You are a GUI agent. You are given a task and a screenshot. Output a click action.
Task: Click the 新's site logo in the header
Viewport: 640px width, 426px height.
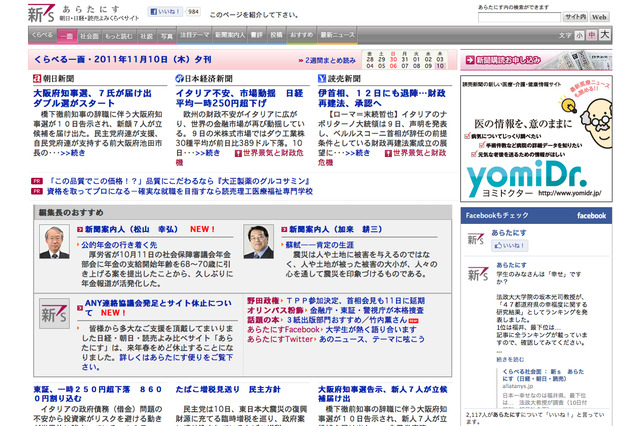coord(41,13)
